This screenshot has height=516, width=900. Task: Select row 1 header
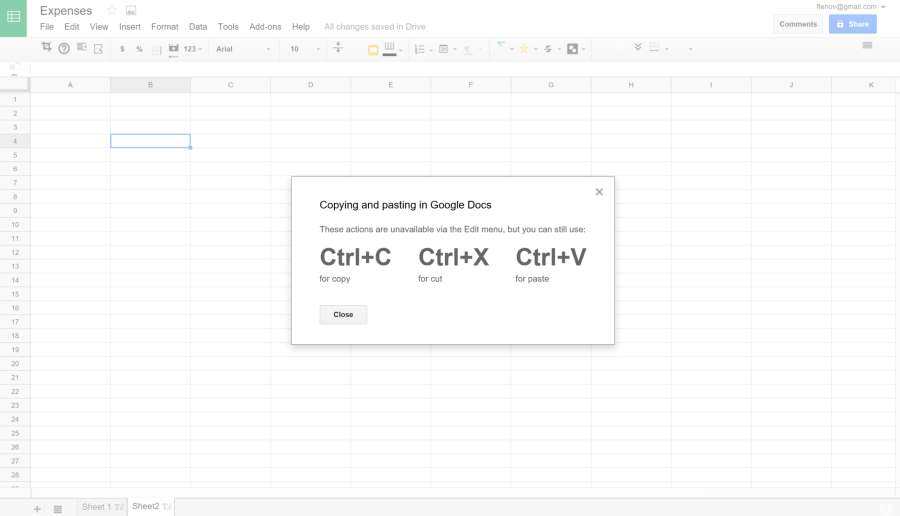pos(15,99)
